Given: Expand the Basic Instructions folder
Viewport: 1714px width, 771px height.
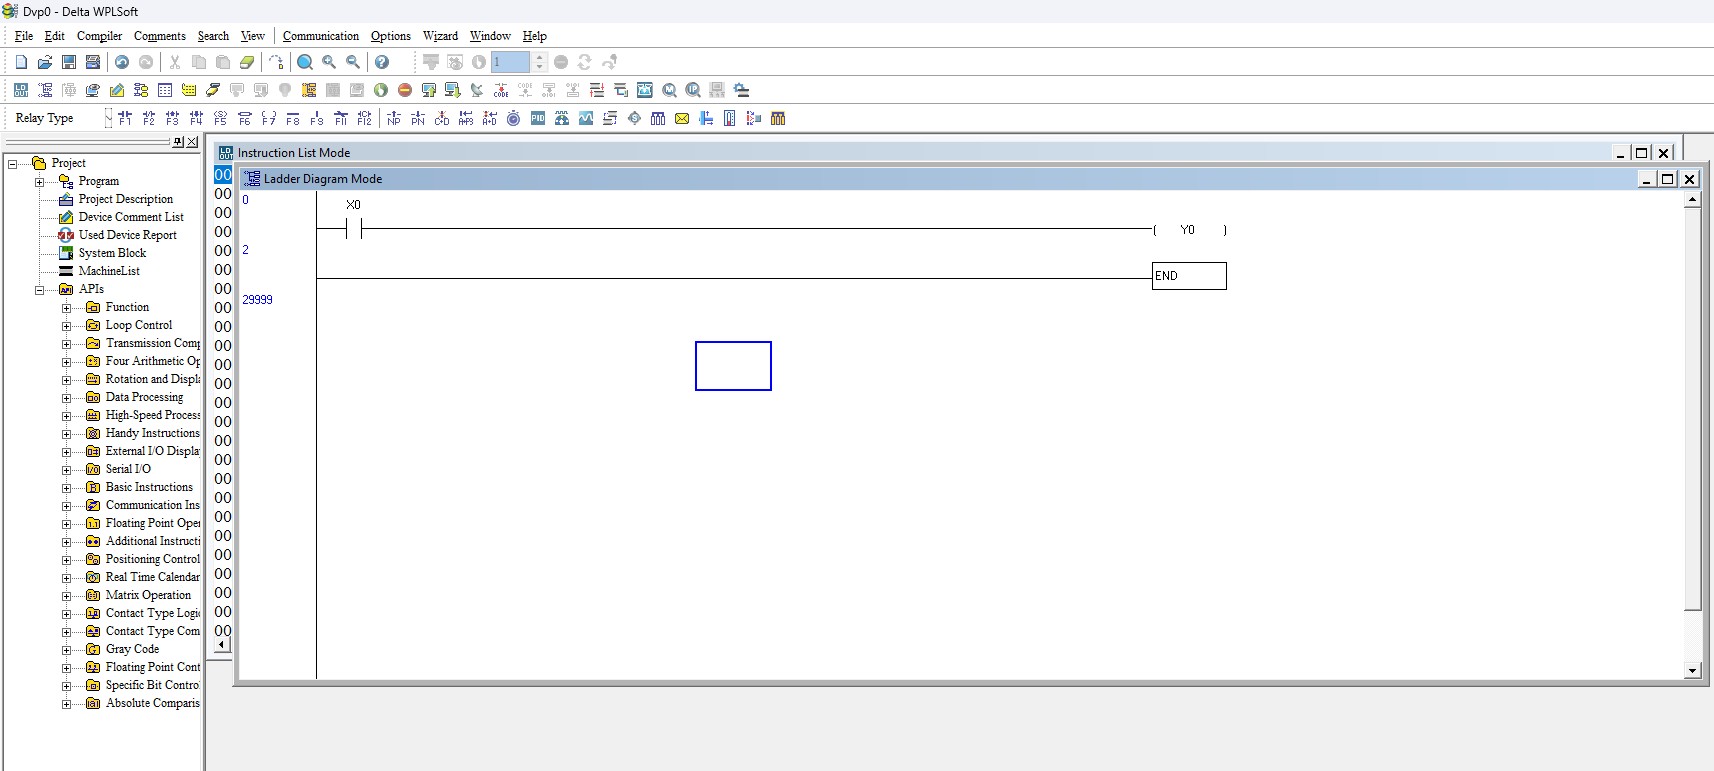Looking at the screenshot, I should point(67,488).
